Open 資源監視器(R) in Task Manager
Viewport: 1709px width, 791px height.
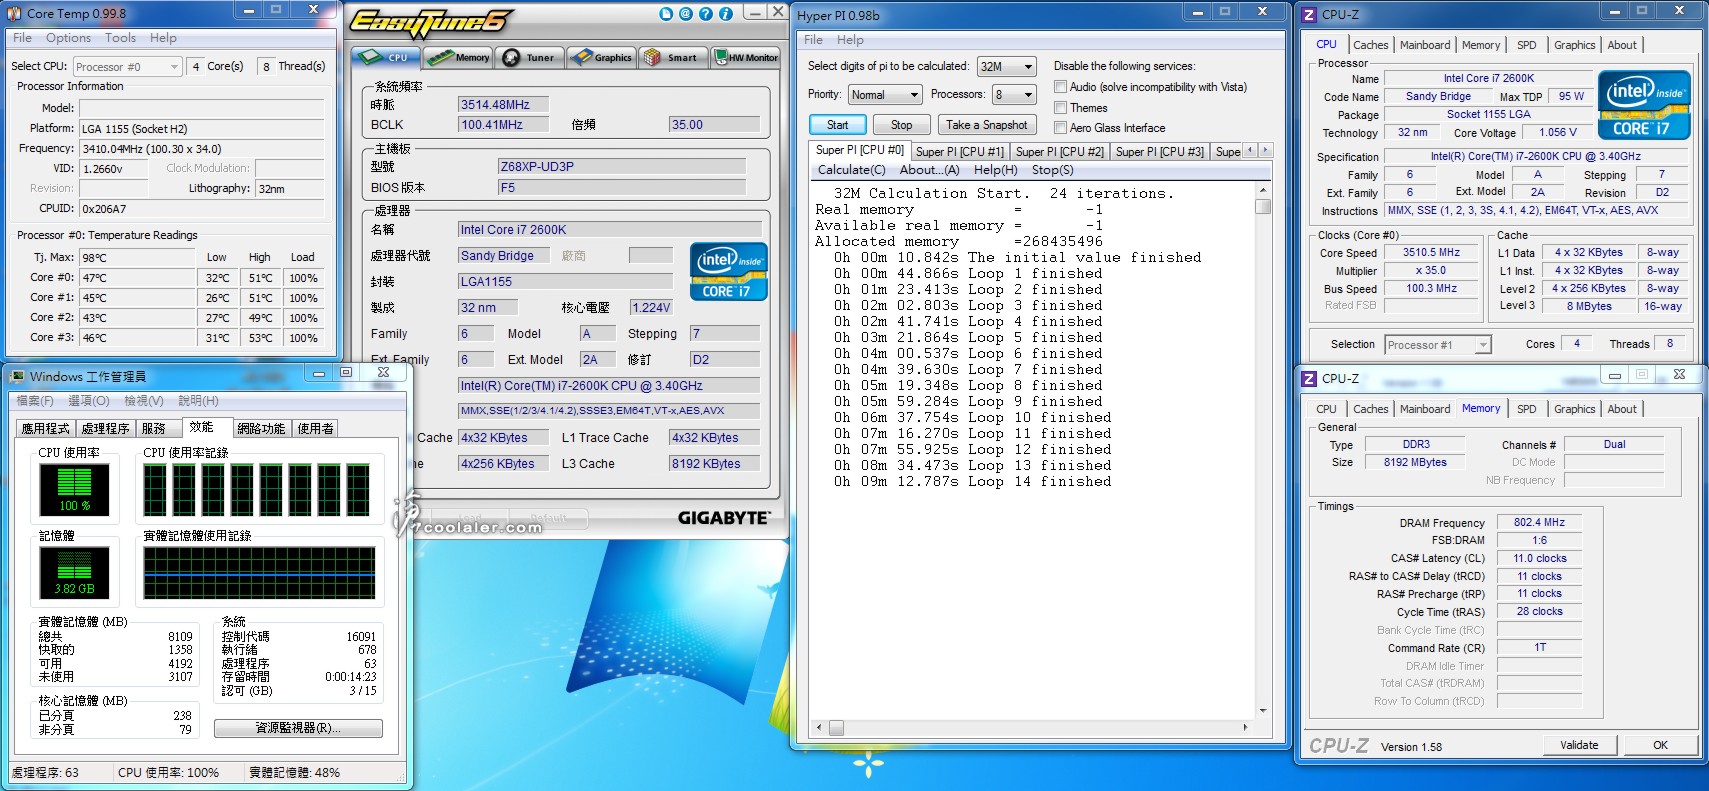298,728
